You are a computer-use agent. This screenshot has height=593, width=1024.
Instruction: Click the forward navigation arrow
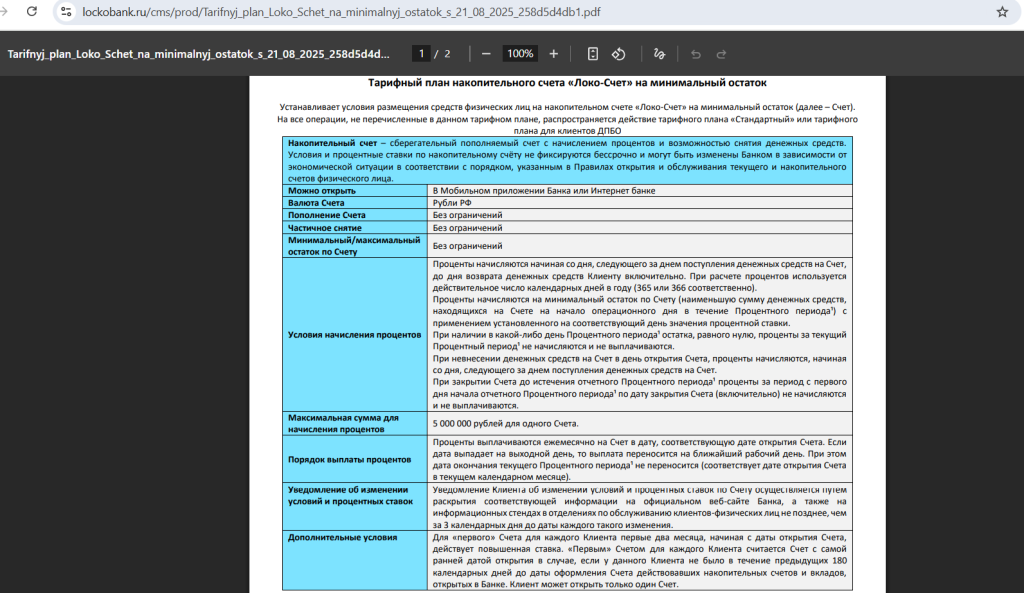(3, 12)
